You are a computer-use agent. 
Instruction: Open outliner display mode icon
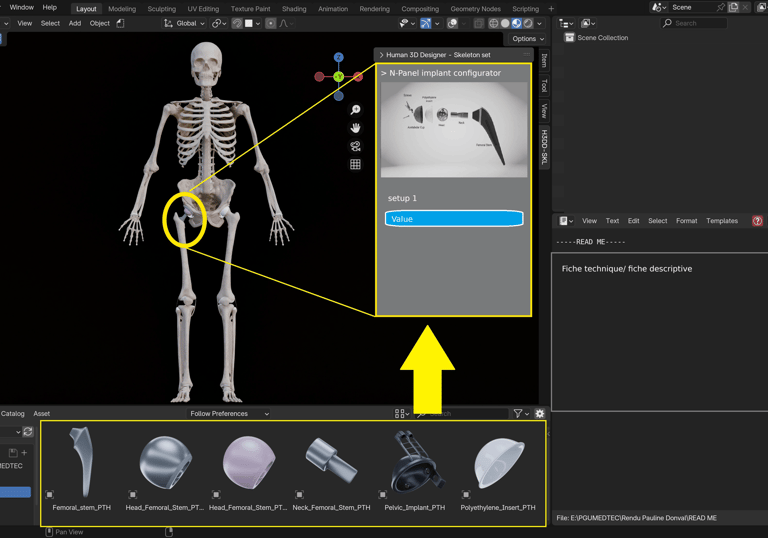tap(566, 23)
